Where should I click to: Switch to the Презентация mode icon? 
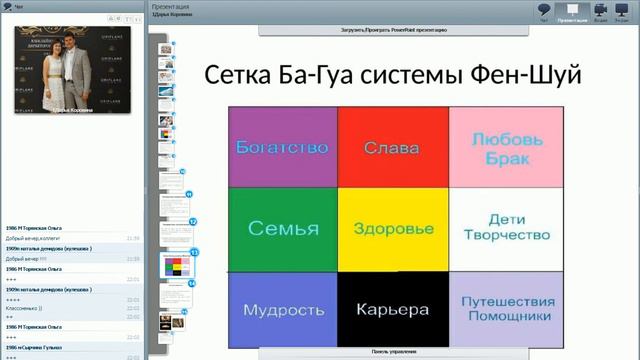572,12
